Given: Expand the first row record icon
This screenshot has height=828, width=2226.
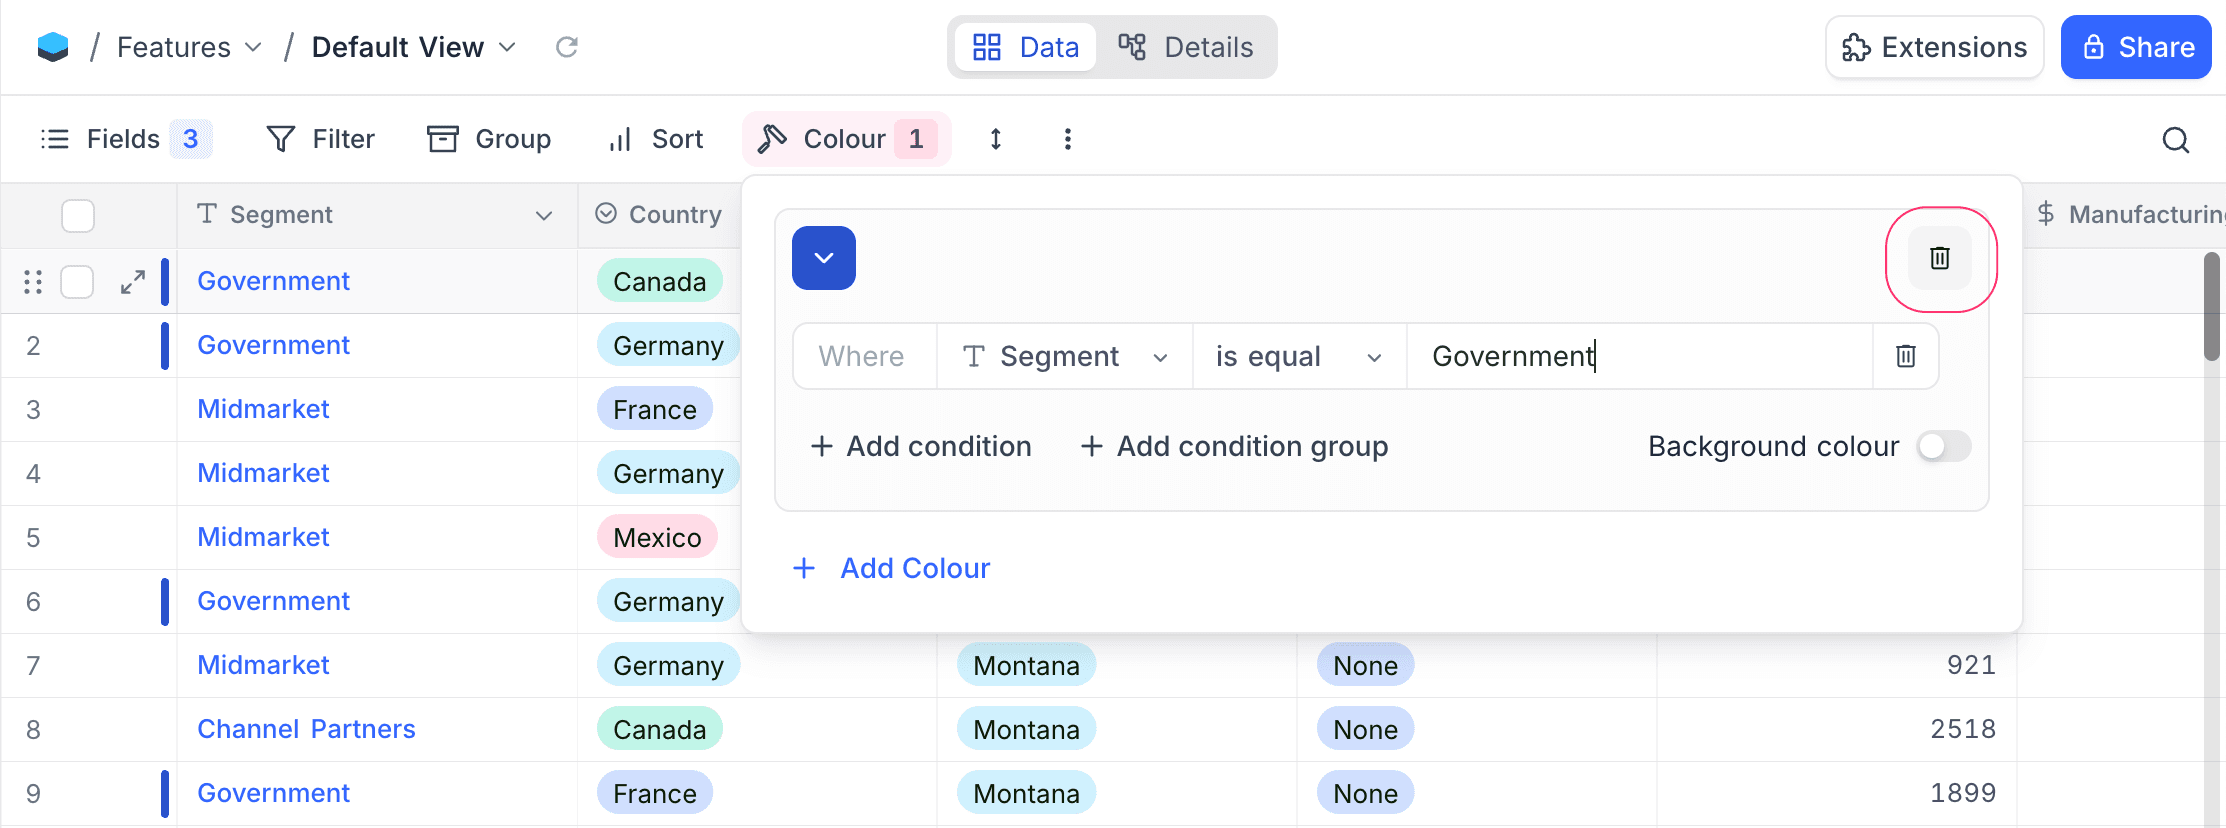Looking at the screenshot, I should click(x=133, y=282).
